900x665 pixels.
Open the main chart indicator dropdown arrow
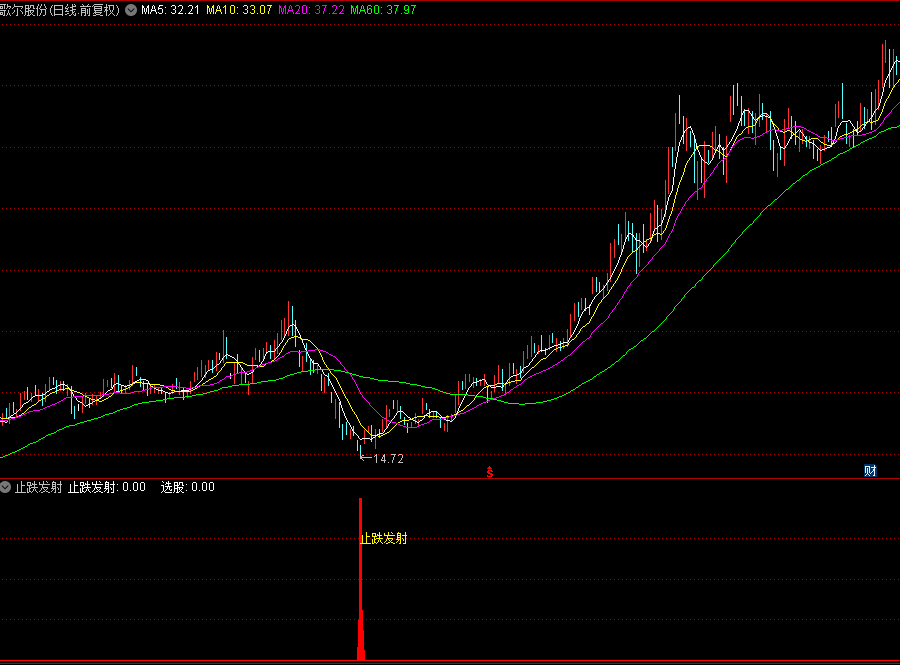[x=131, y=10]
